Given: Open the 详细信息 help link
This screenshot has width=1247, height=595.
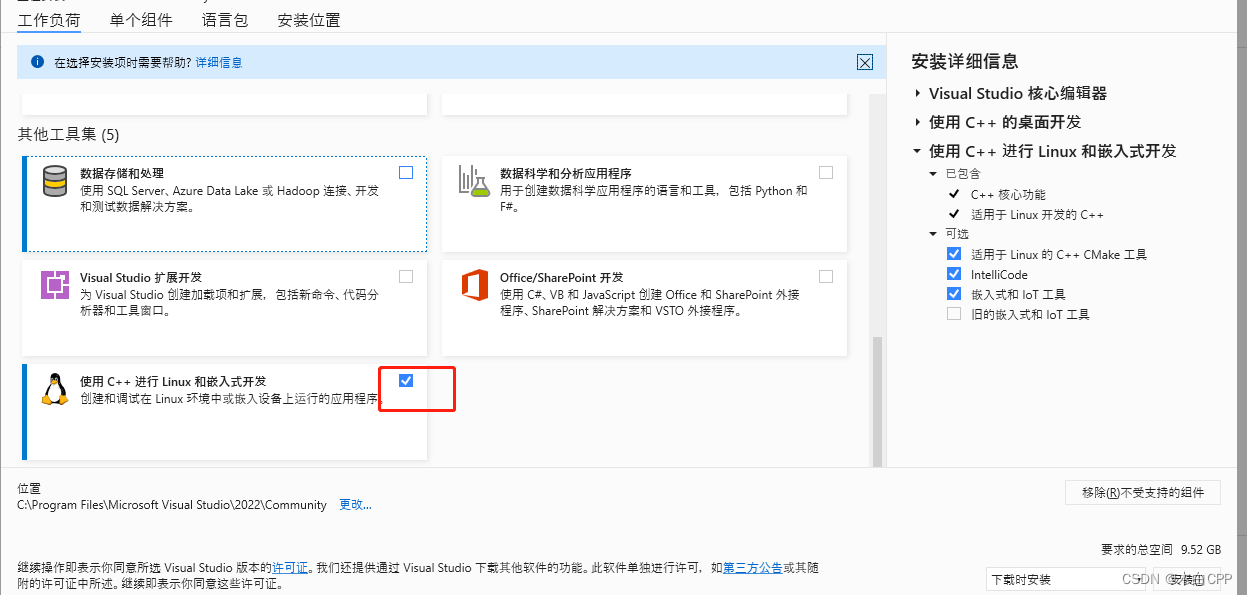Looking at the screenshot, I should click(219, 62).
